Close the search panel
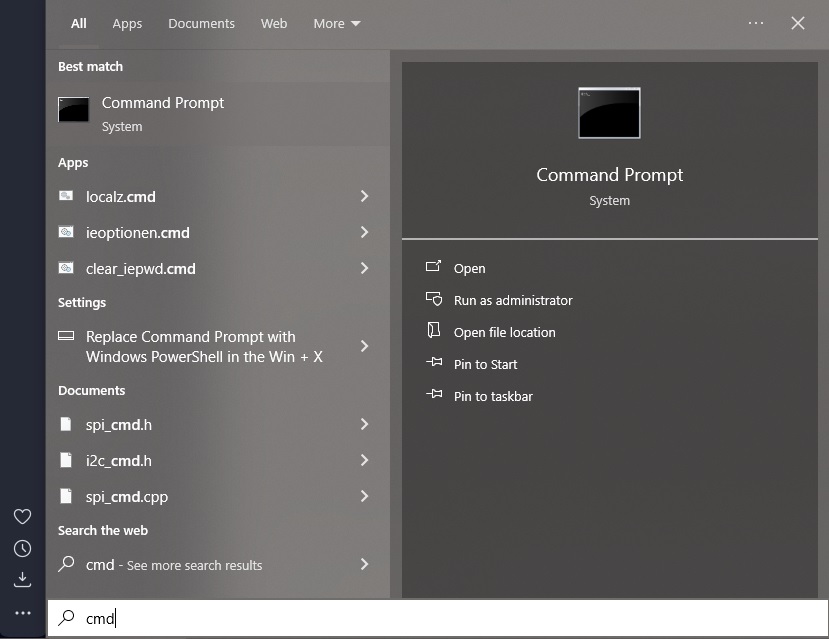Image resolution: width=829 pixels, height=639 pixels. click(798, 23)
